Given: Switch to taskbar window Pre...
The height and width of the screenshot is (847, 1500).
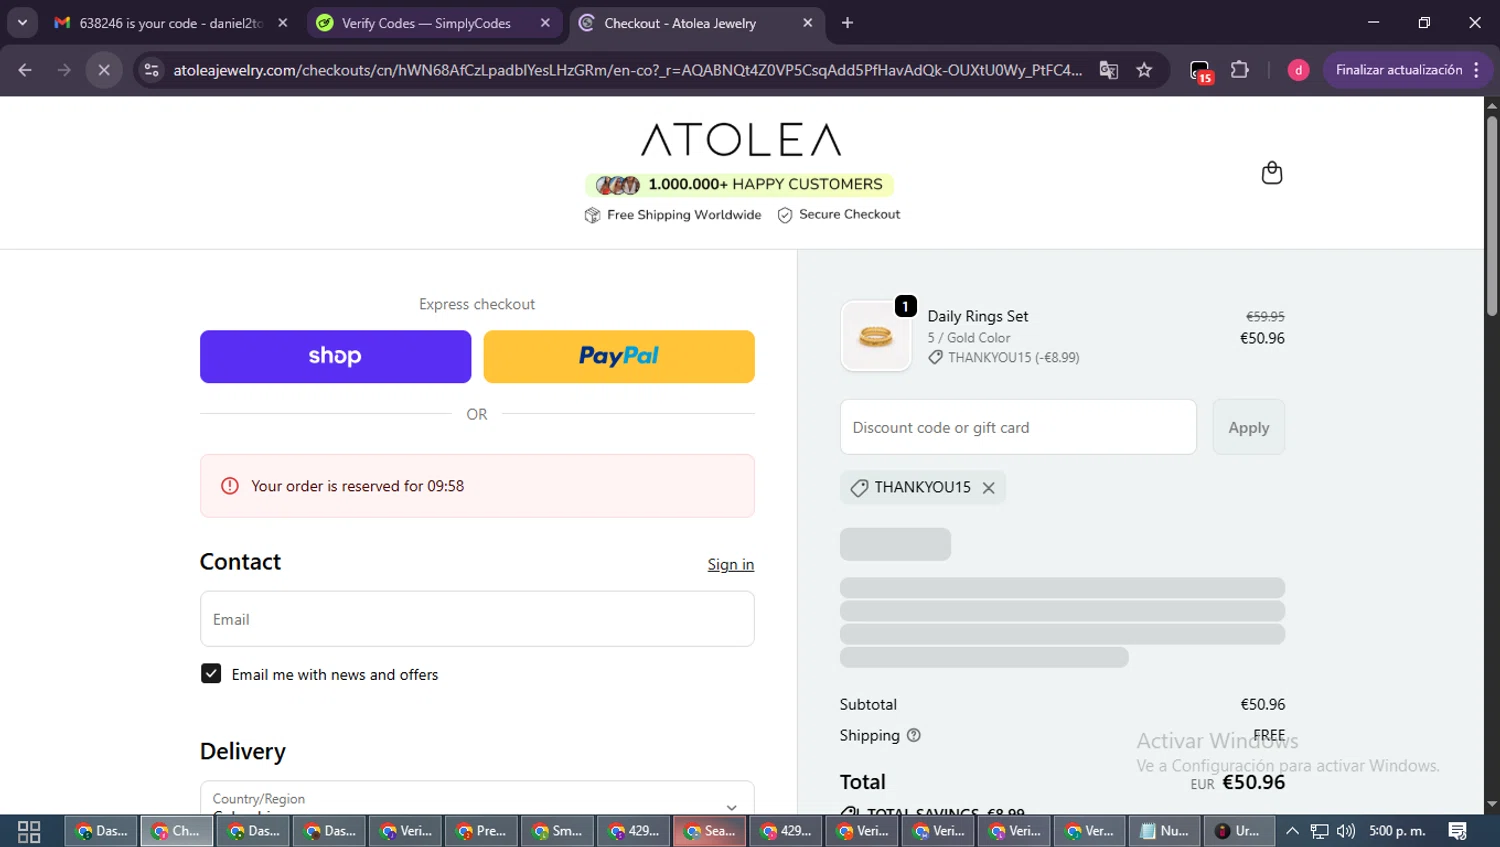Looking at the screenshot, I should (x=482, y=831).
